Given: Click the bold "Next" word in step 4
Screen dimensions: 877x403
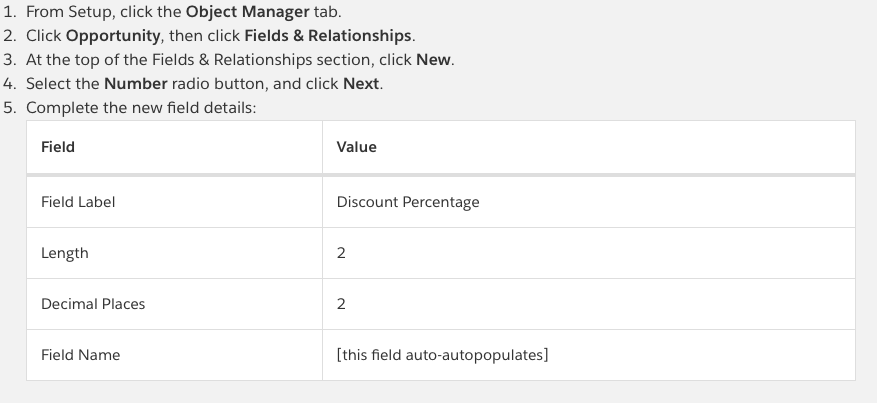Looking at the screenshot, I should (361, 84).
